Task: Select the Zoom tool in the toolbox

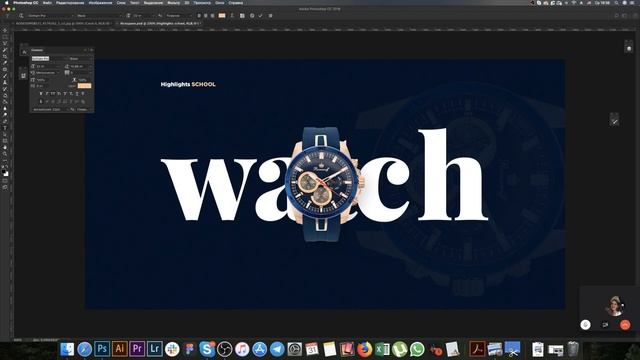Action: click(5, 154)
